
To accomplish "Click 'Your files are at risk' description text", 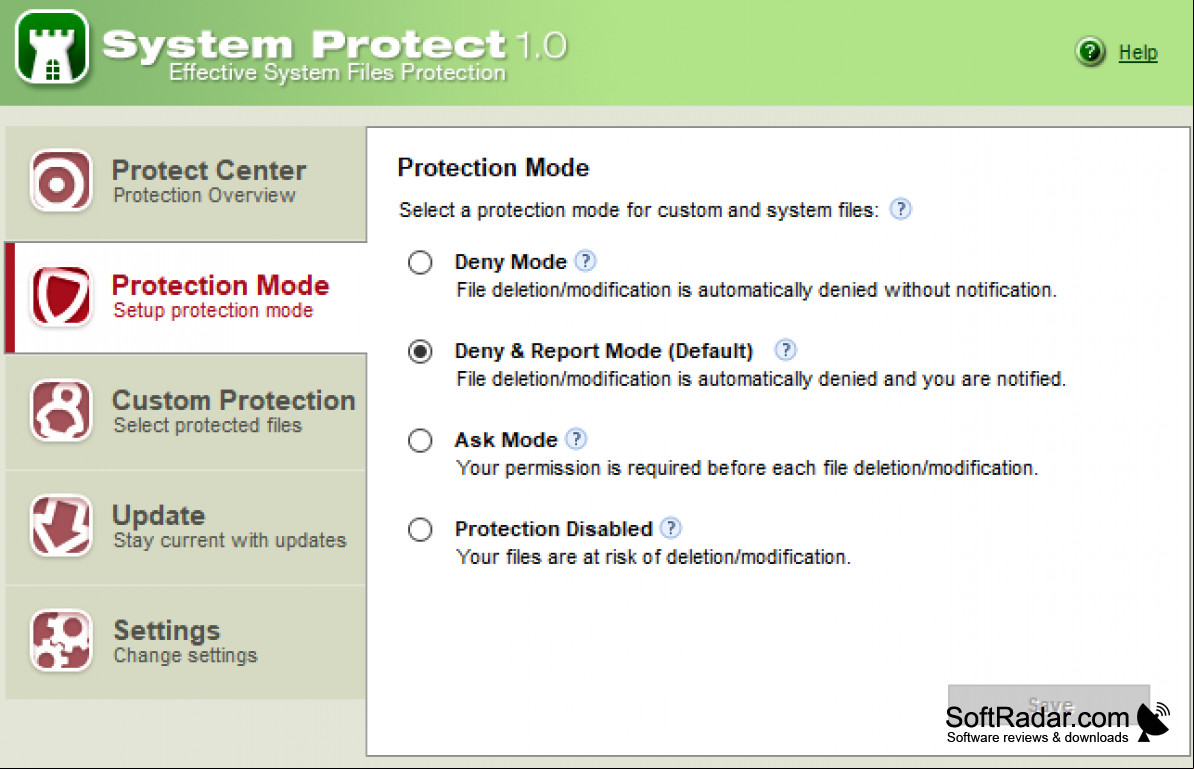I will (x=653, y=557).
